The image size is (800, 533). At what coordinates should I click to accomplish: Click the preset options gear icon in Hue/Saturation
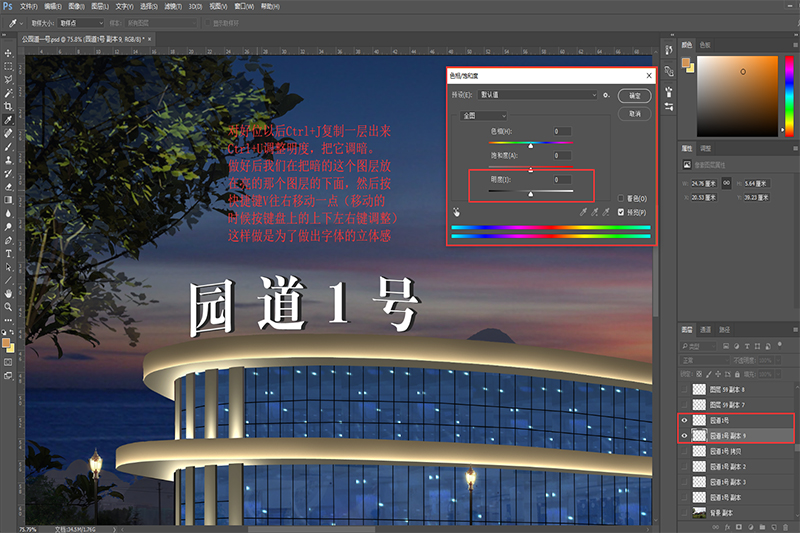pyautogui.click(x=606, y=95)
